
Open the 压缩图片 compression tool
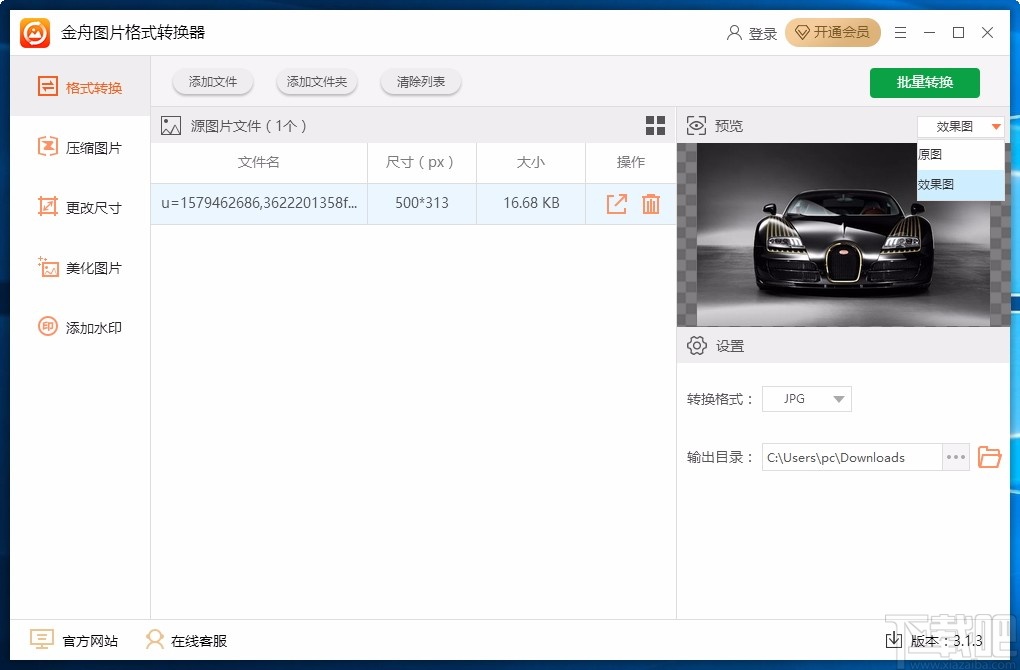tap(80, 147)
